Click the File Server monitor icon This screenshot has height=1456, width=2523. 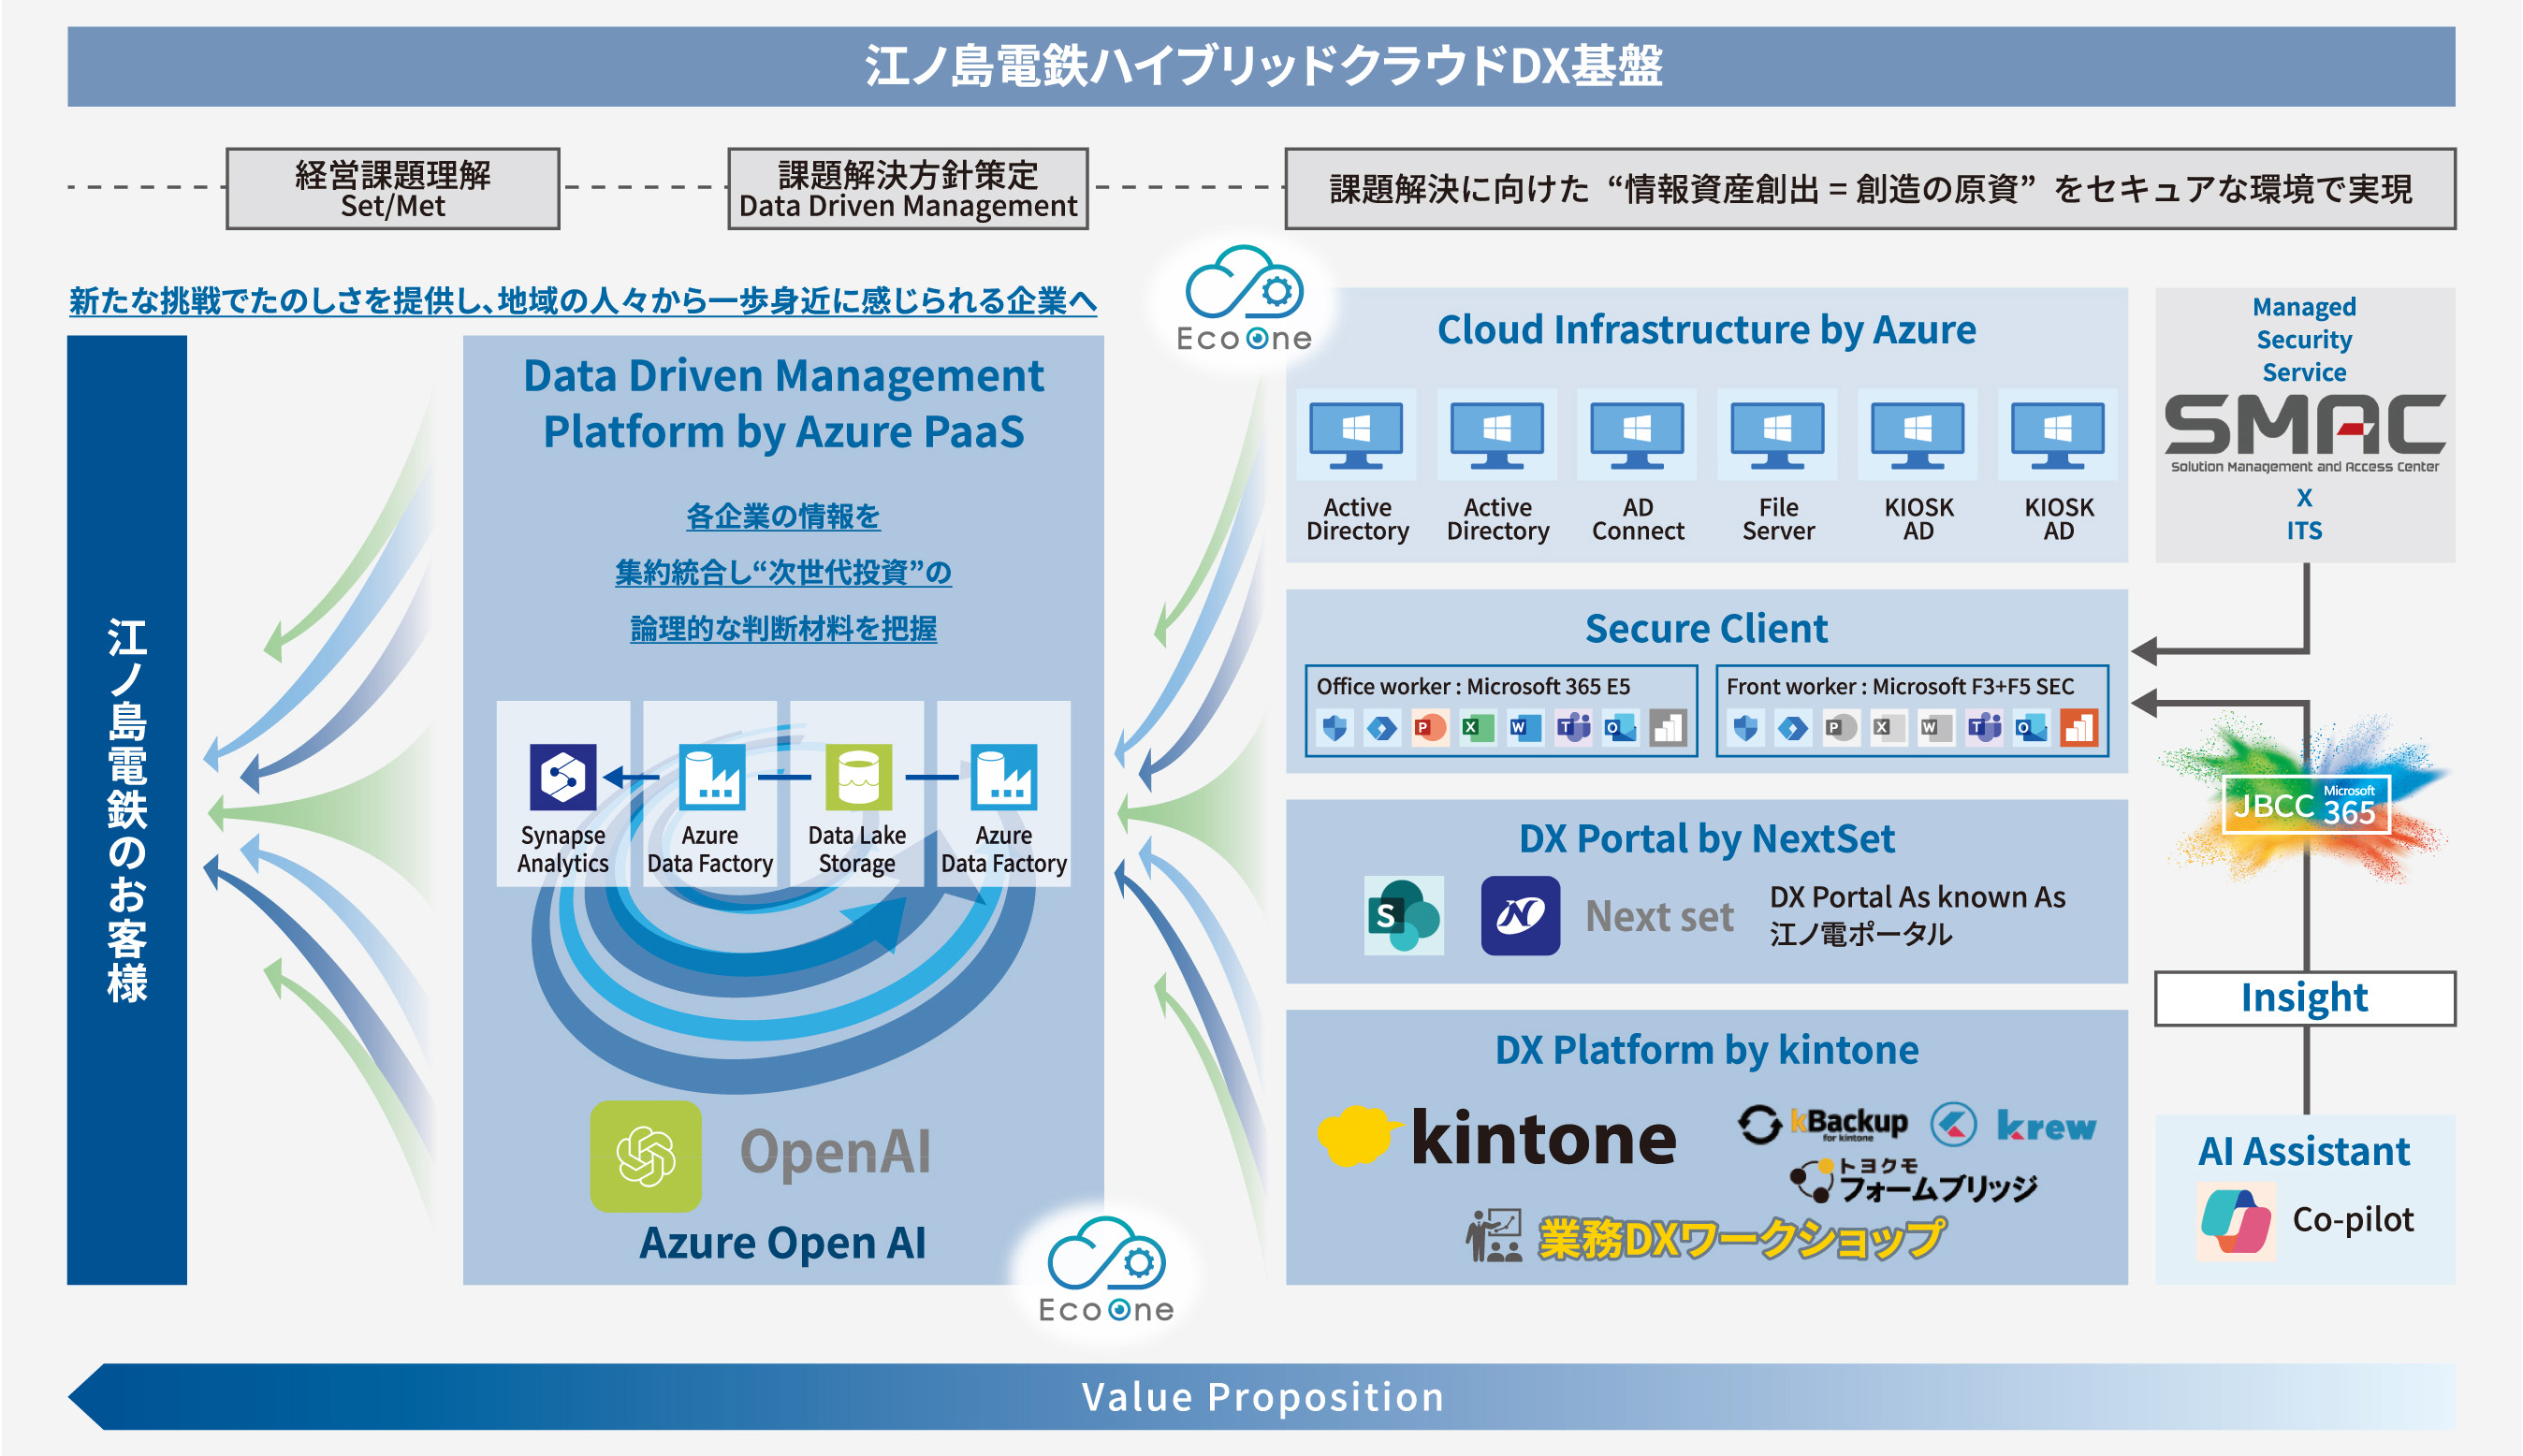1777,435
